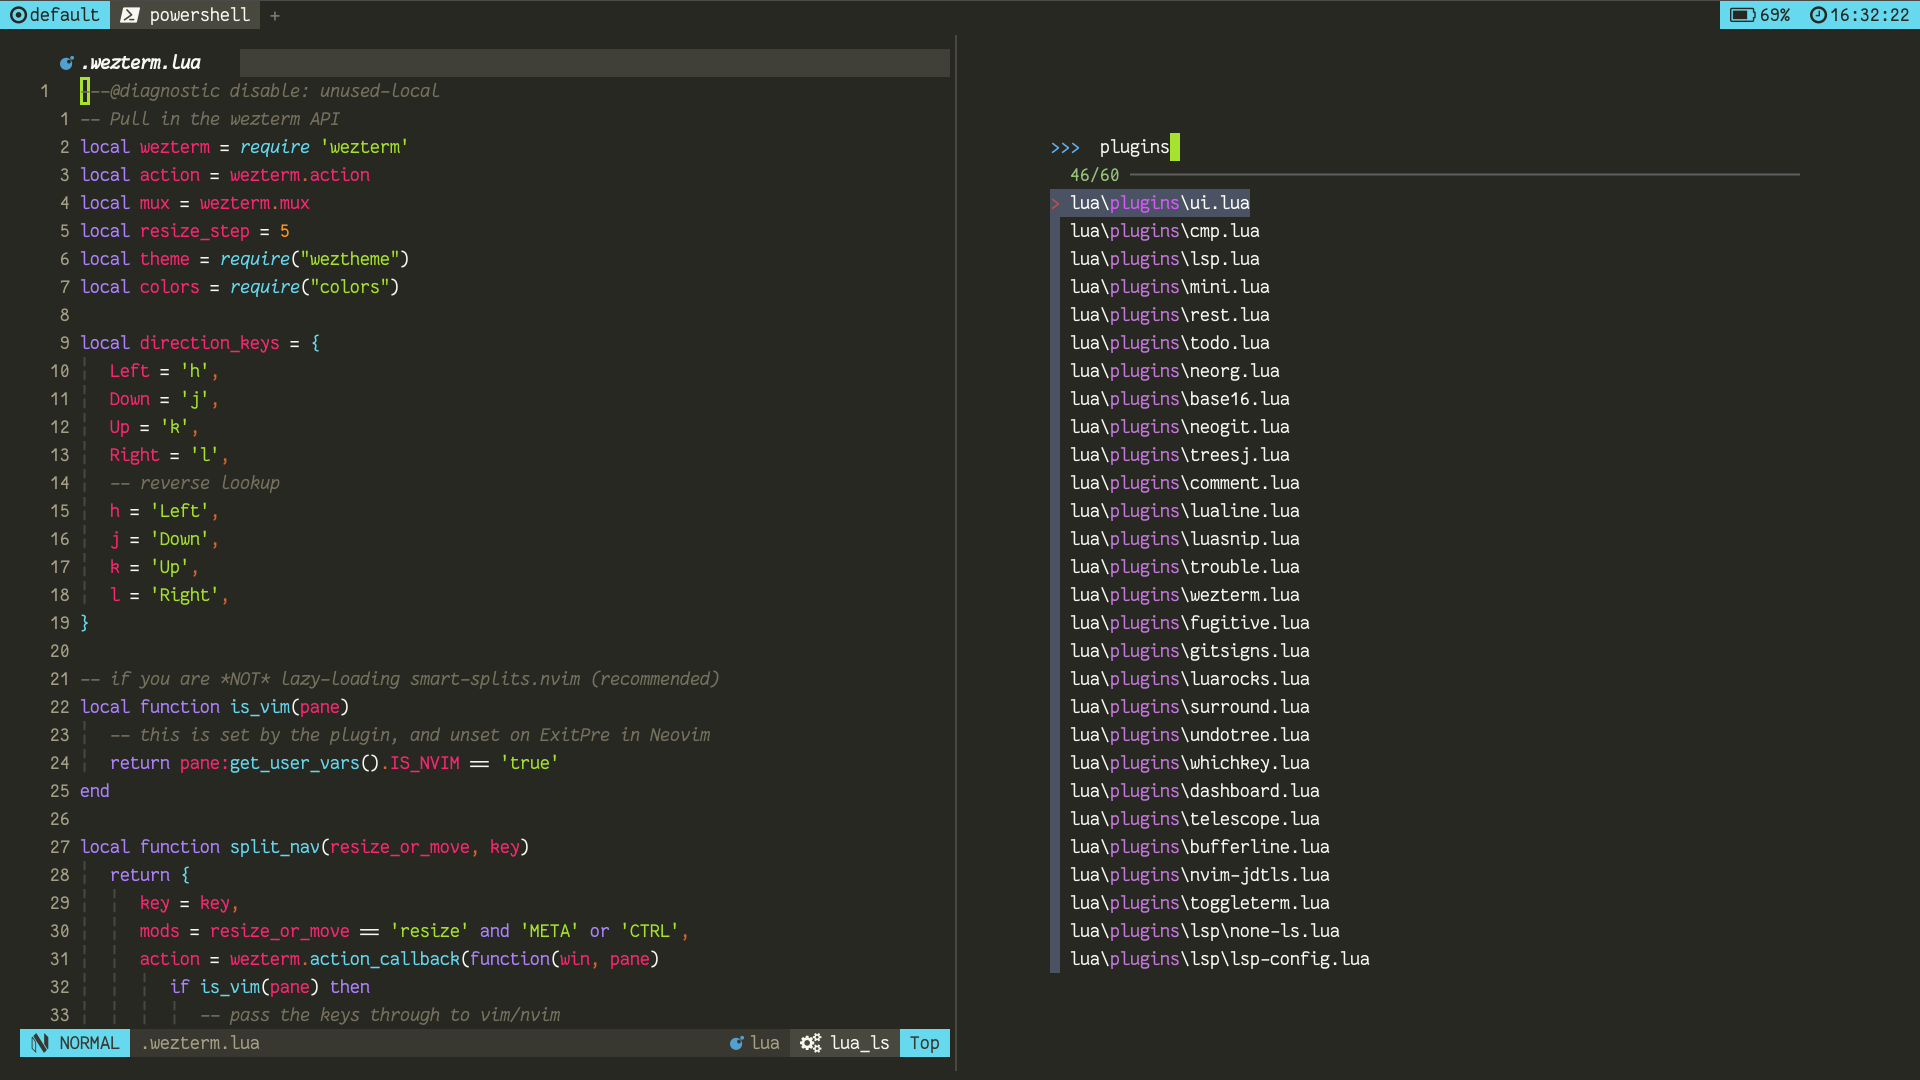This screenshot has width=1920, height=1080.
Task: Click the clock icon in status bar
Action: tap(1818, 15)
